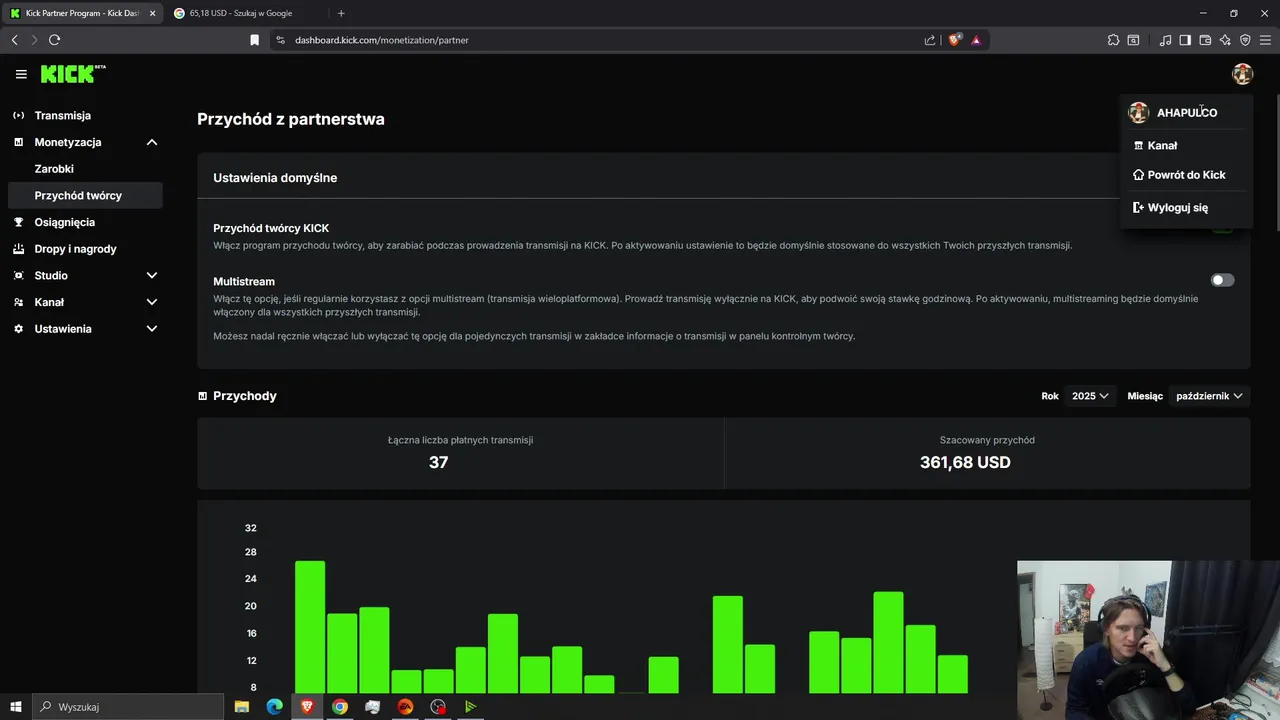Open the browser main menu icon
The width and height of the screenshot is (1280, 720).
1265,40
